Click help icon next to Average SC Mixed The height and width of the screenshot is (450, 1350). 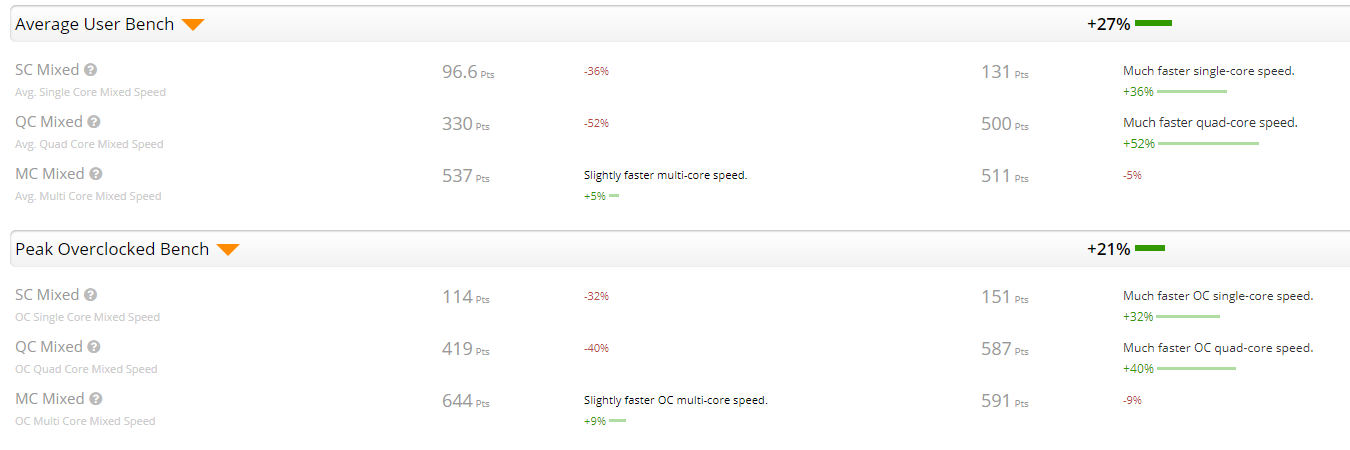[x=91, y=70]
